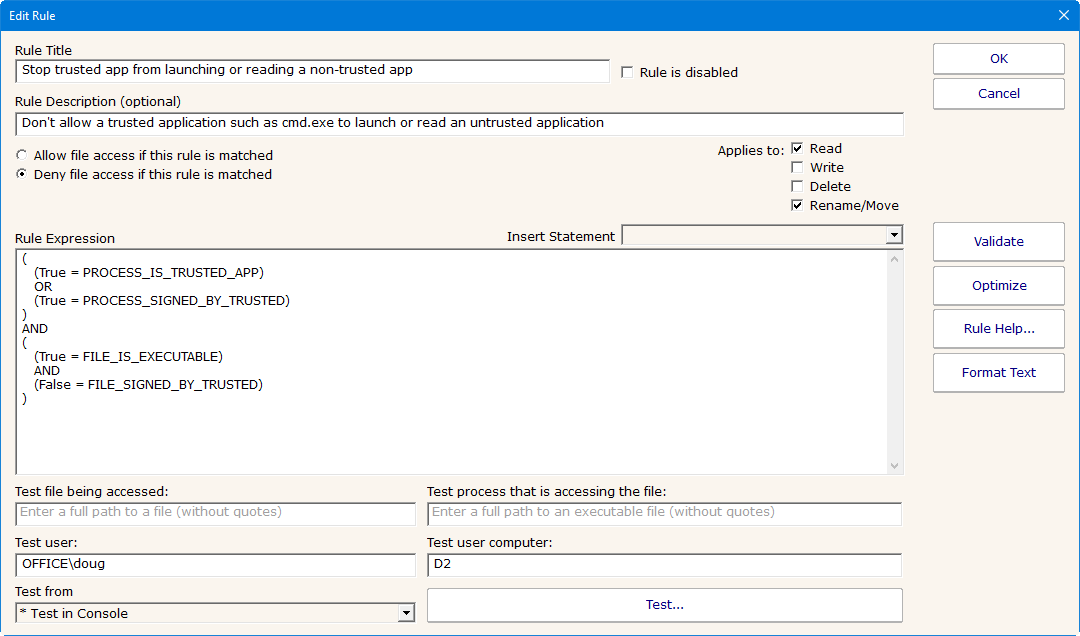
Task: Select 'Allow file access if this rule is matched'
Action: [22, 156]
